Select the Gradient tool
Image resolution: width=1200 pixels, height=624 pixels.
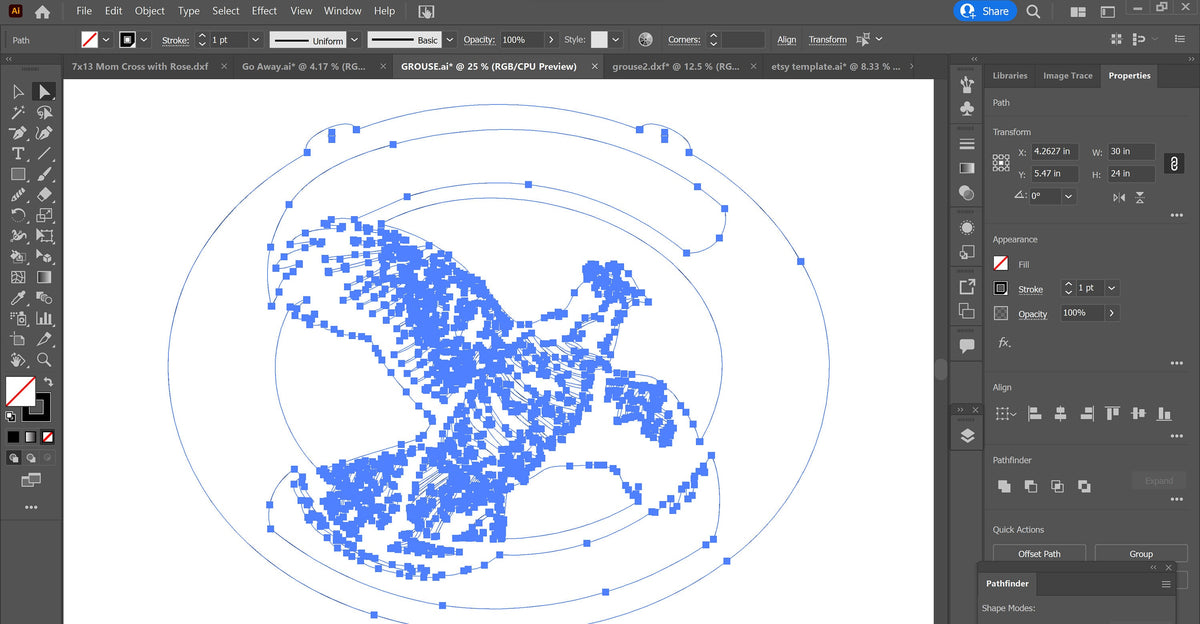pos(44,277)
